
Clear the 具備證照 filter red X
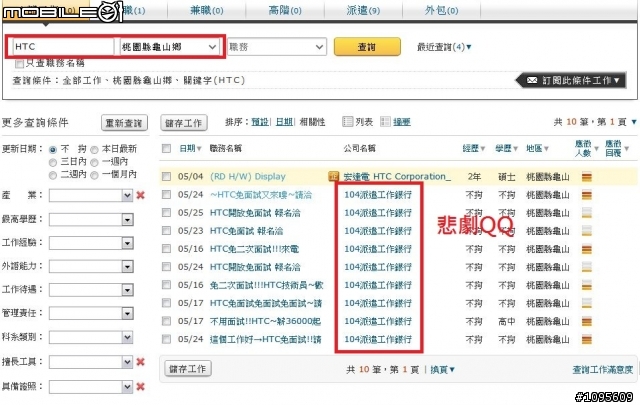tap(140, 386)
